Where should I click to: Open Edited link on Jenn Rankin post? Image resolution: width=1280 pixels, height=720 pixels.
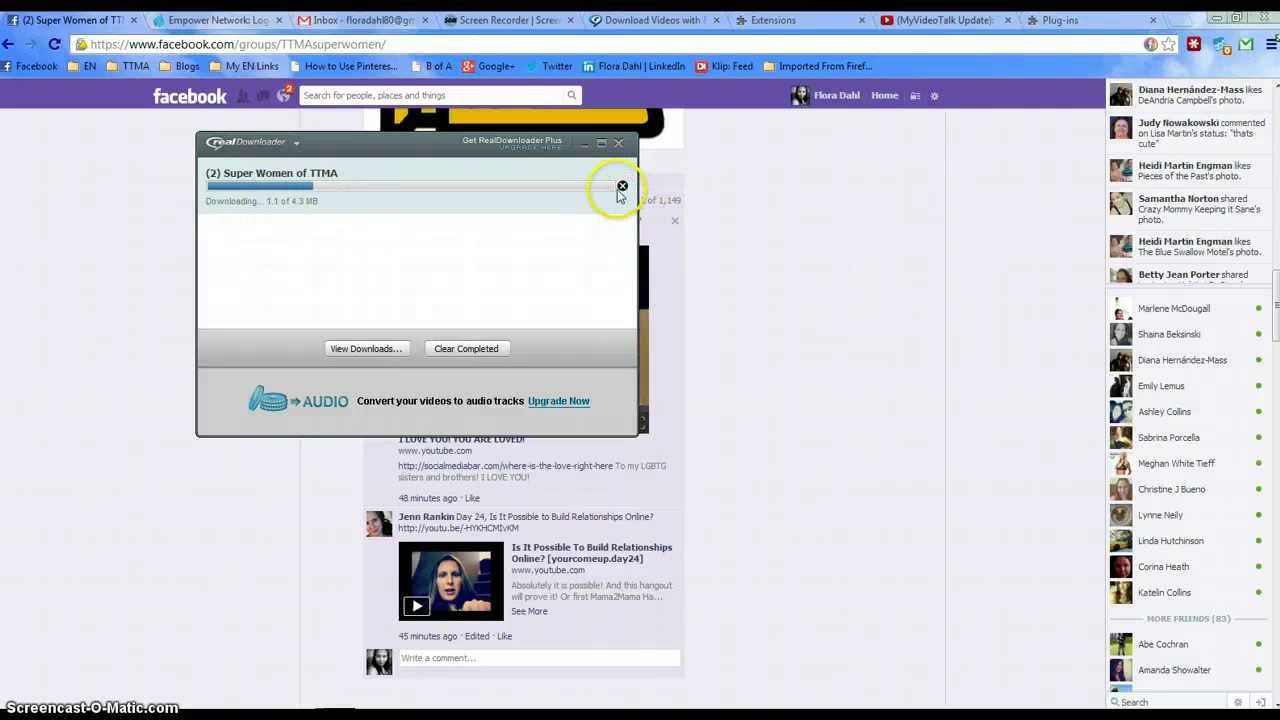[477, 636]
